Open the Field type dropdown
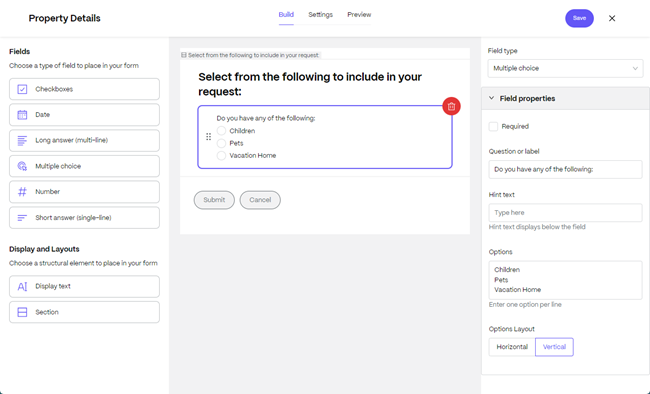This screenshot has height=394, width=650. (565, 68)
